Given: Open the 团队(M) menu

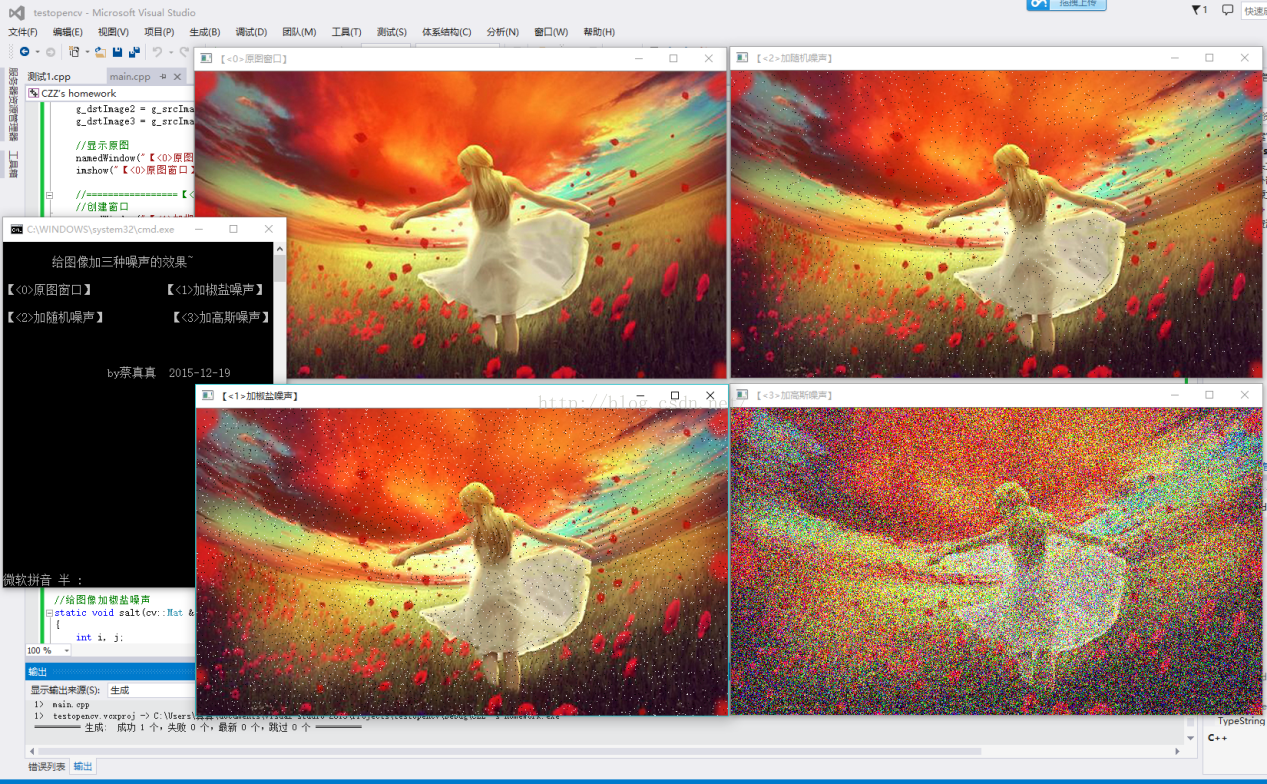Looking at the screenshot, I should pyautogui.click(x=298, y=32).
